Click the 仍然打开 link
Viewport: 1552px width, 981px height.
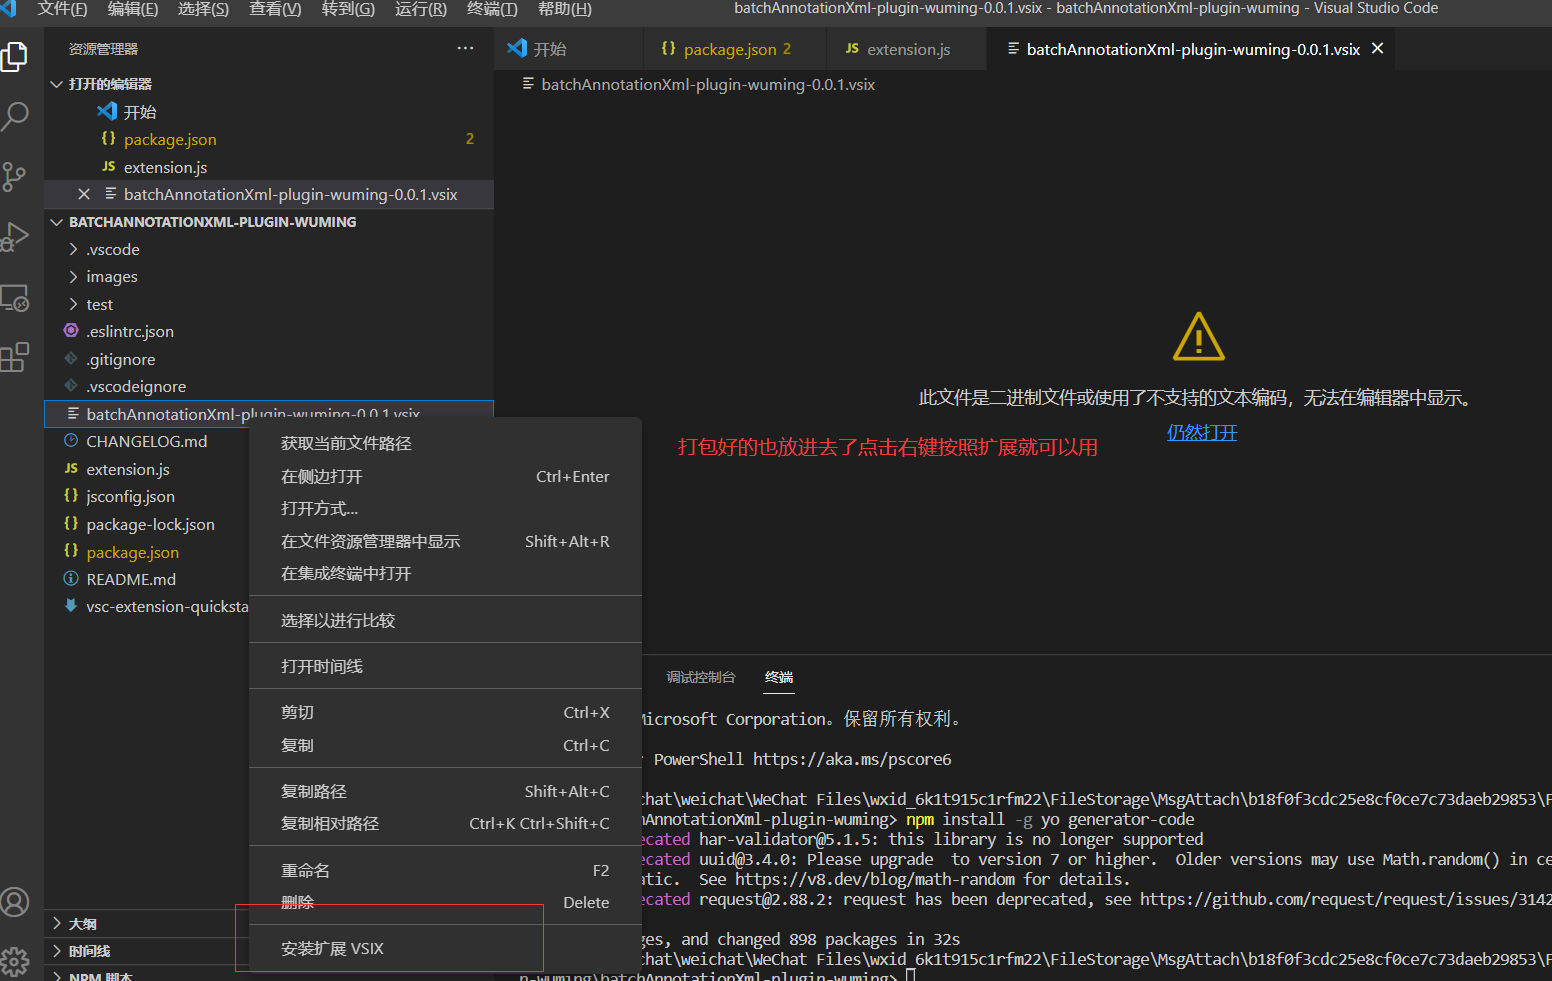[x=1202, y=432]
